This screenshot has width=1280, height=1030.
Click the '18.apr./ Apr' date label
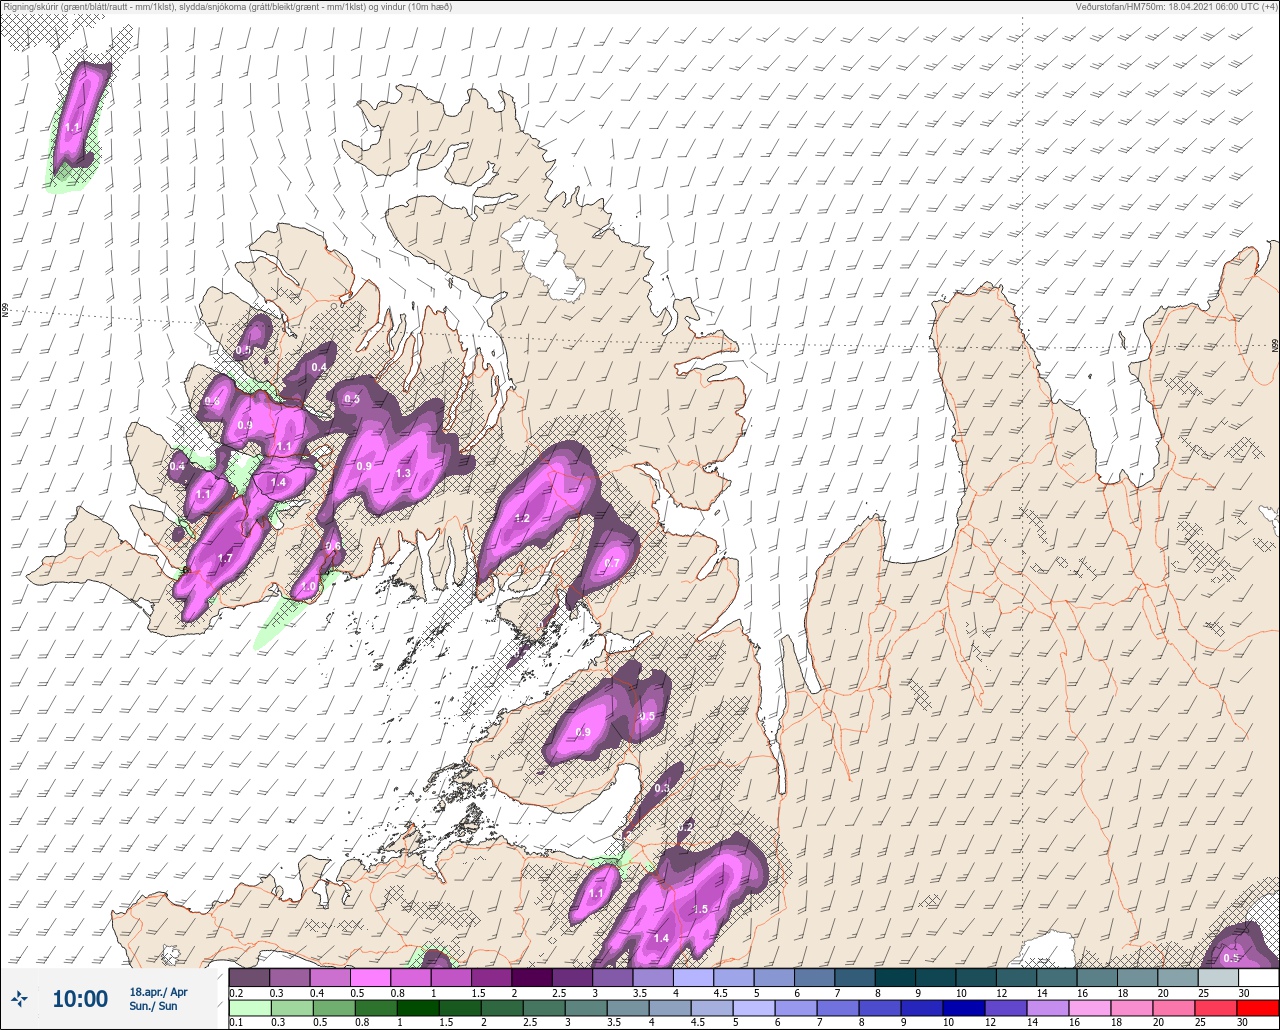coord(158,992)
